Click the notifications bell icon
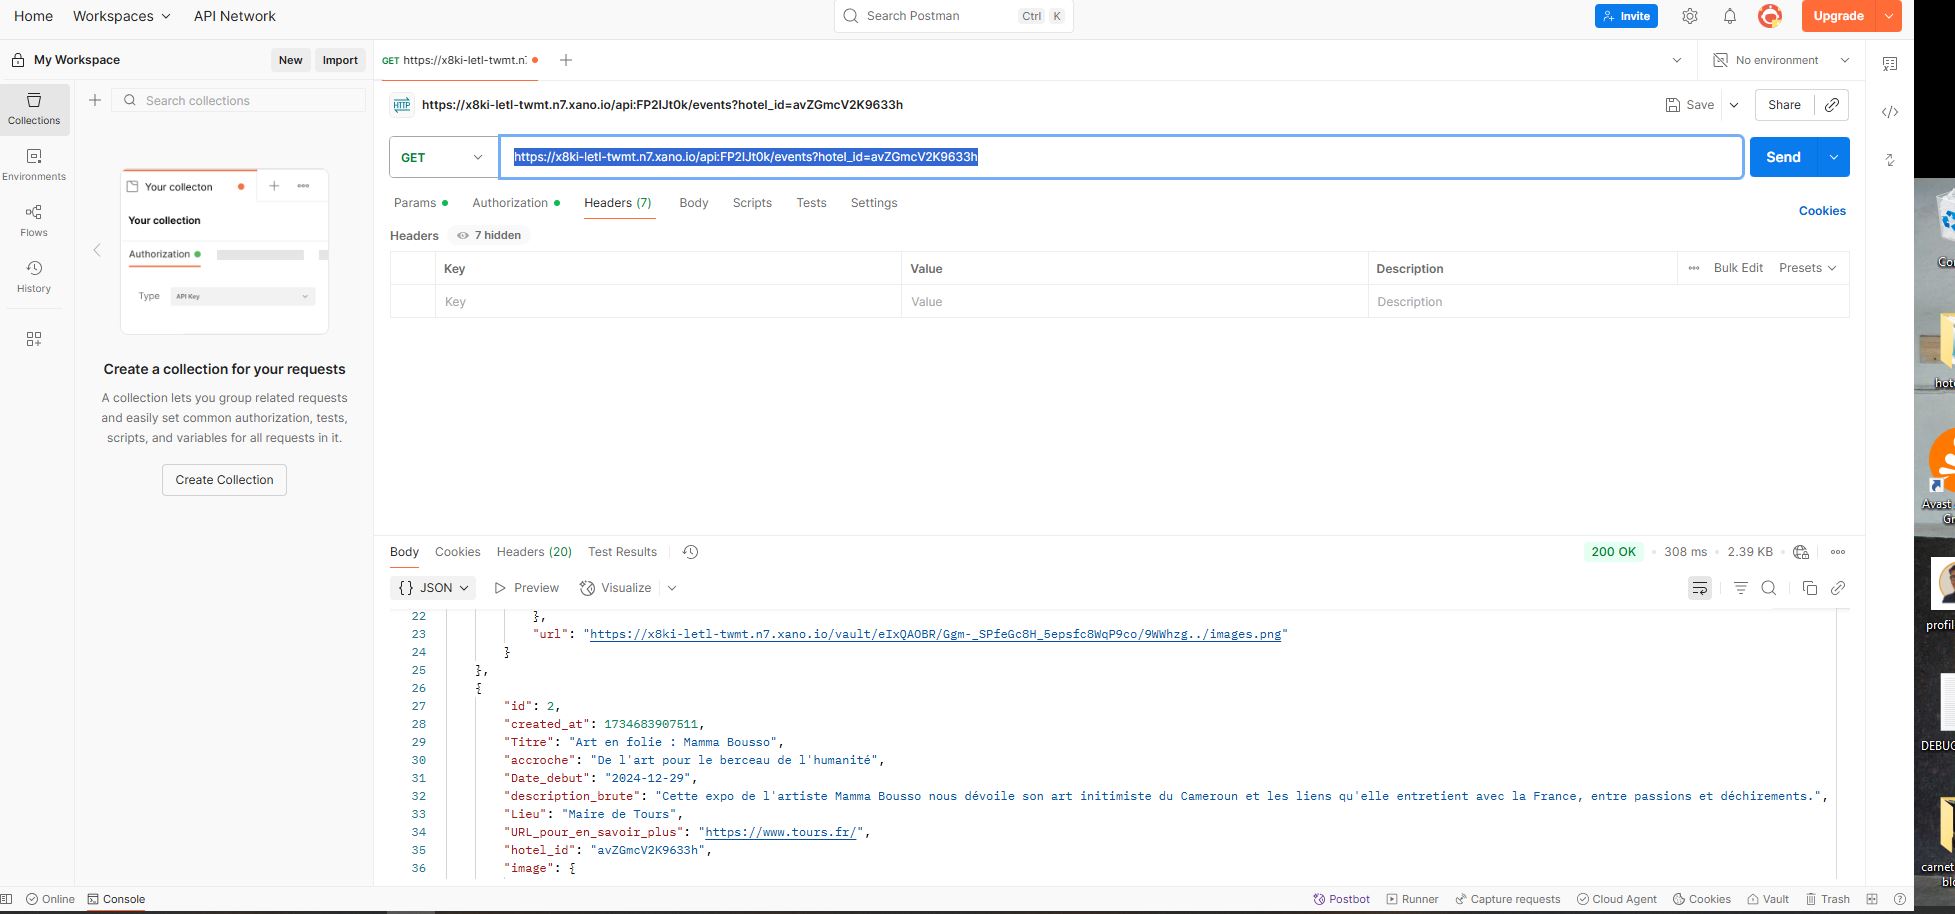 [1729, 16]
